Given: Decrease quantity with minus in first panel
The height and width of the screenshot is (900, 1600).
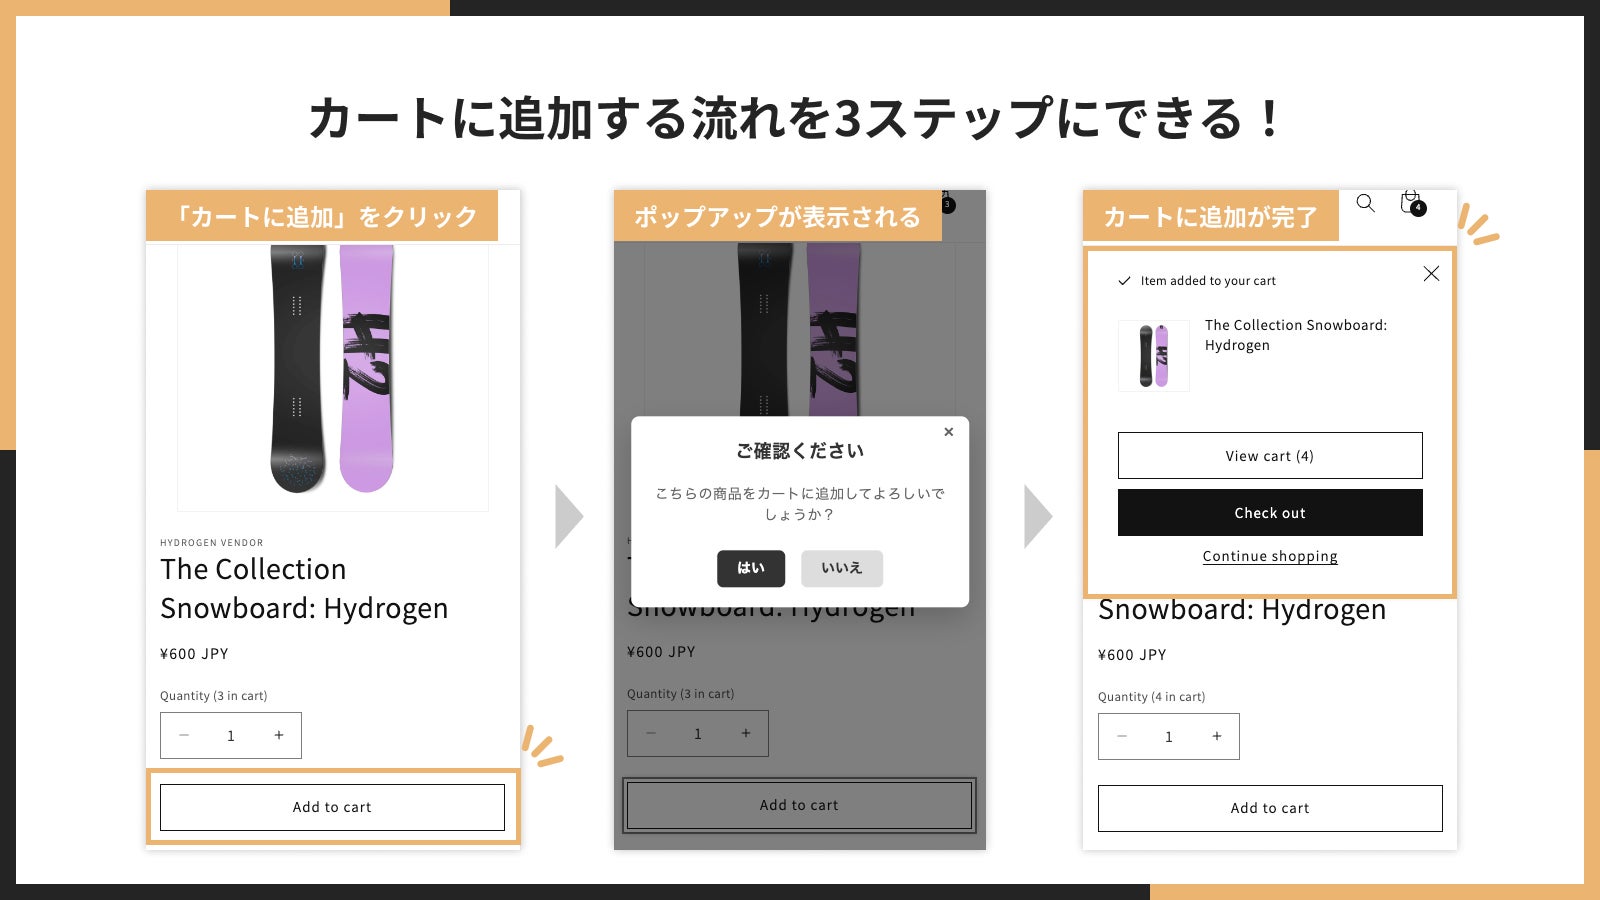Looking at the screenshot, I should (x=184, y=735).
